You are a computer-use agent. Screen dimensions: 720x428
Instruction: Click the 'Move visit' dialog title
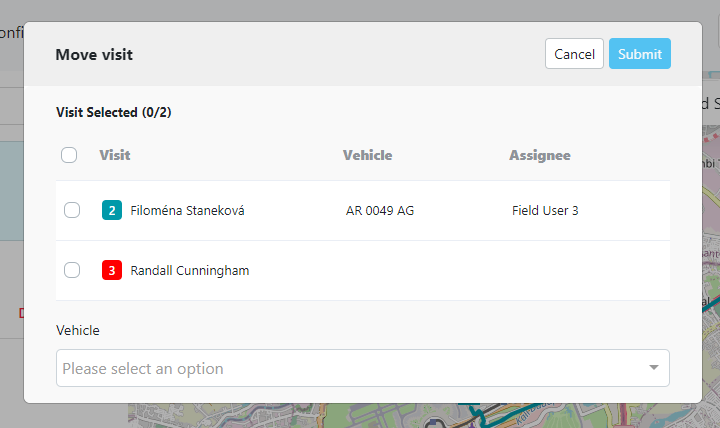click(x=94, y=54)
